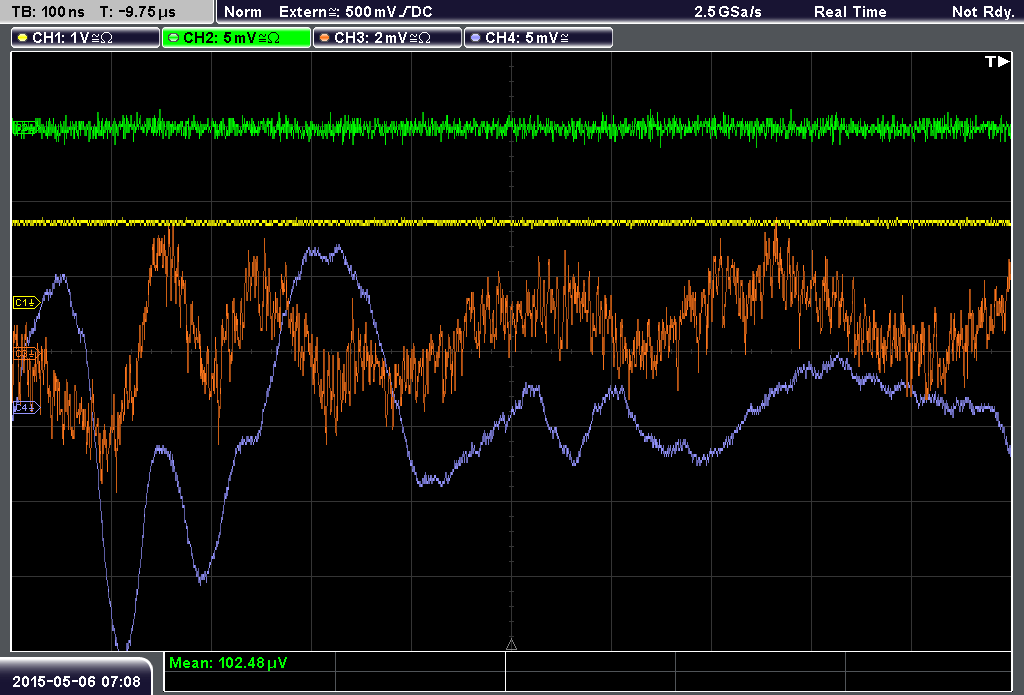Viewport: 1024px width, 695px height.
Task: Click the orange C3 ground level marker
Action: click(x=26, y=353)
